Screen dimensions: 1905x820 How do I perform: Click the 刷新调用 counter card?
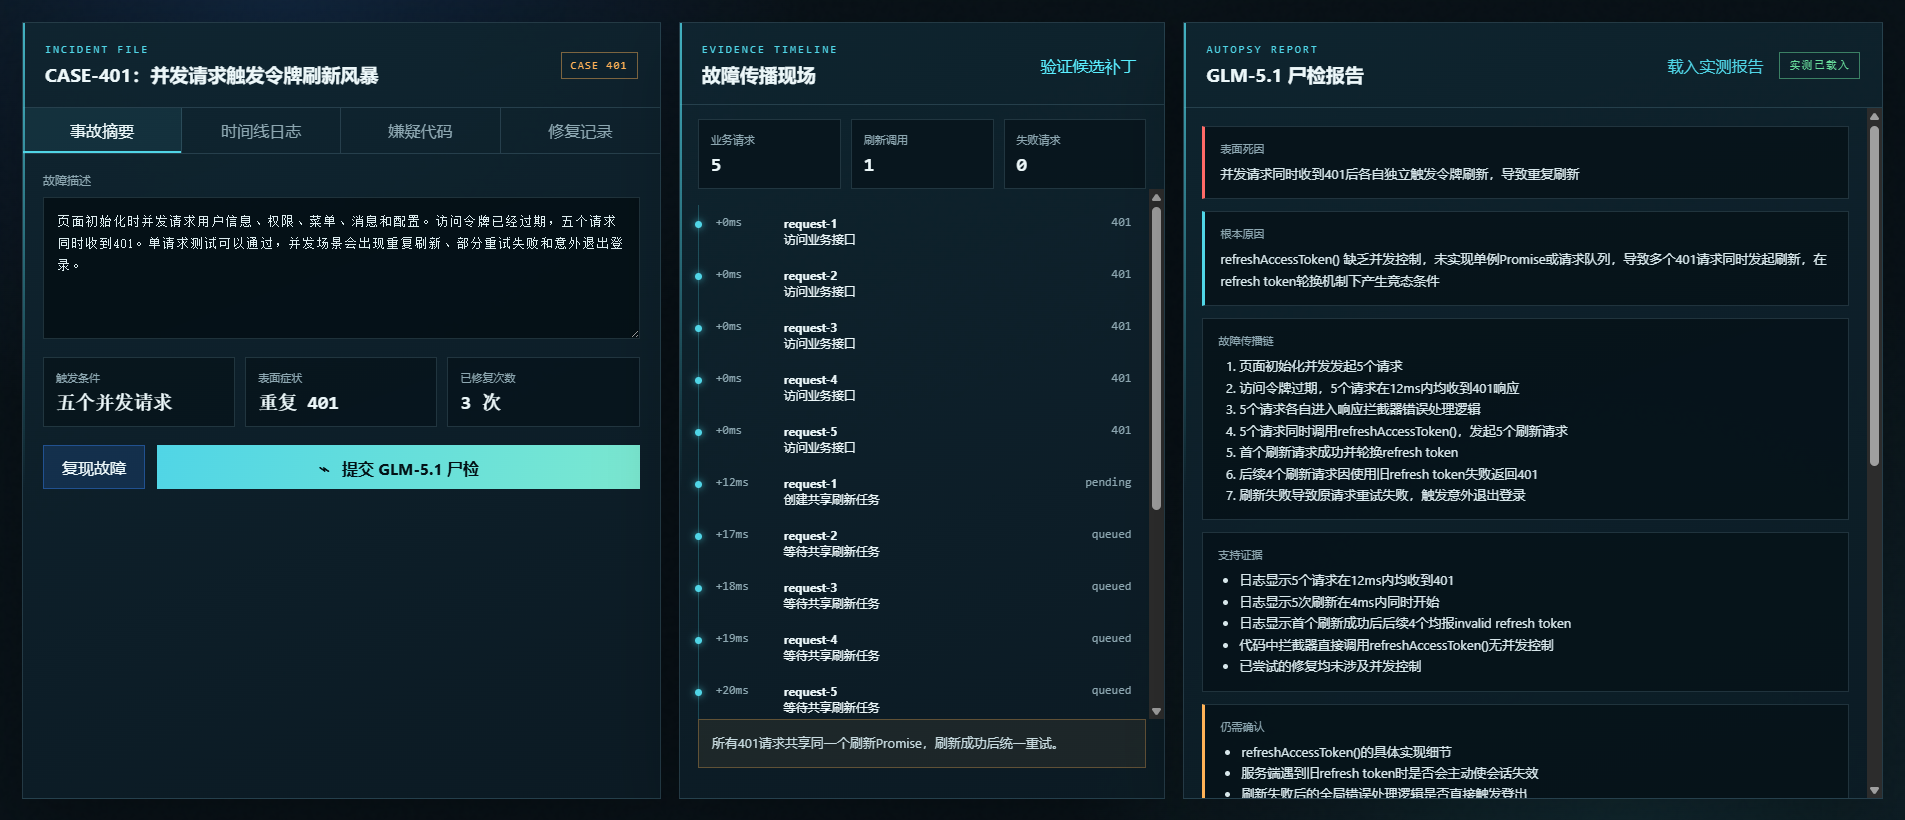(922, 154)
